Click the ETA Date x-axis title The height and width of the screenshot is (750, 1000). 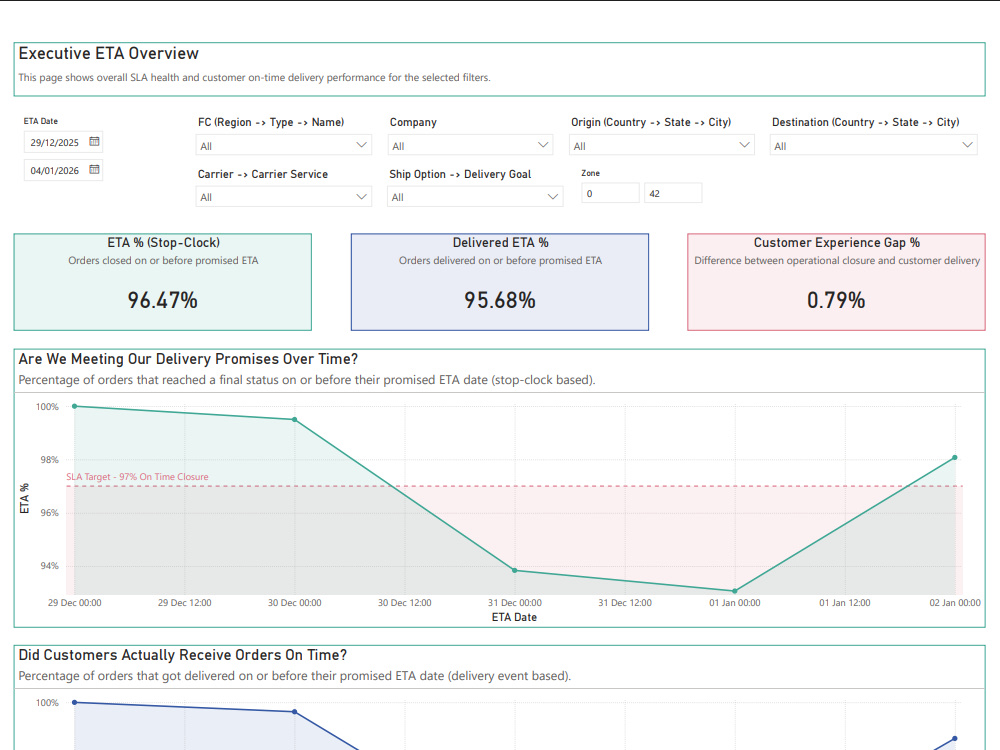[x=514, y=617]
